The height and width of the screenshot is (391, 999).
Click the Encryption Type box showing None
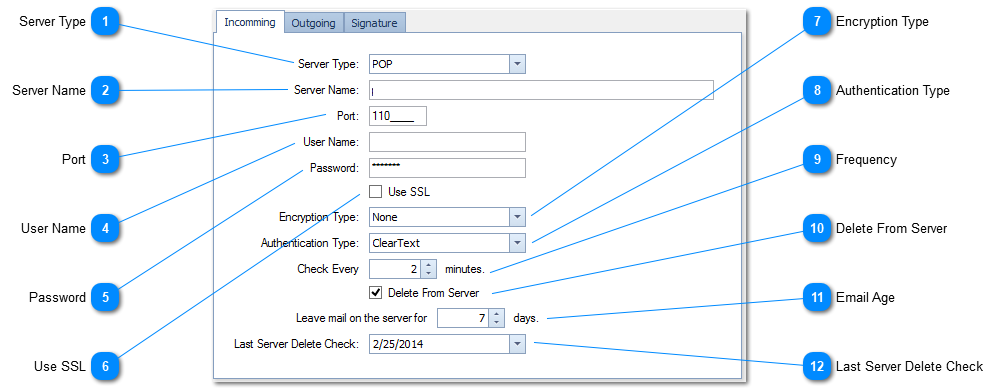click(447, 217)
